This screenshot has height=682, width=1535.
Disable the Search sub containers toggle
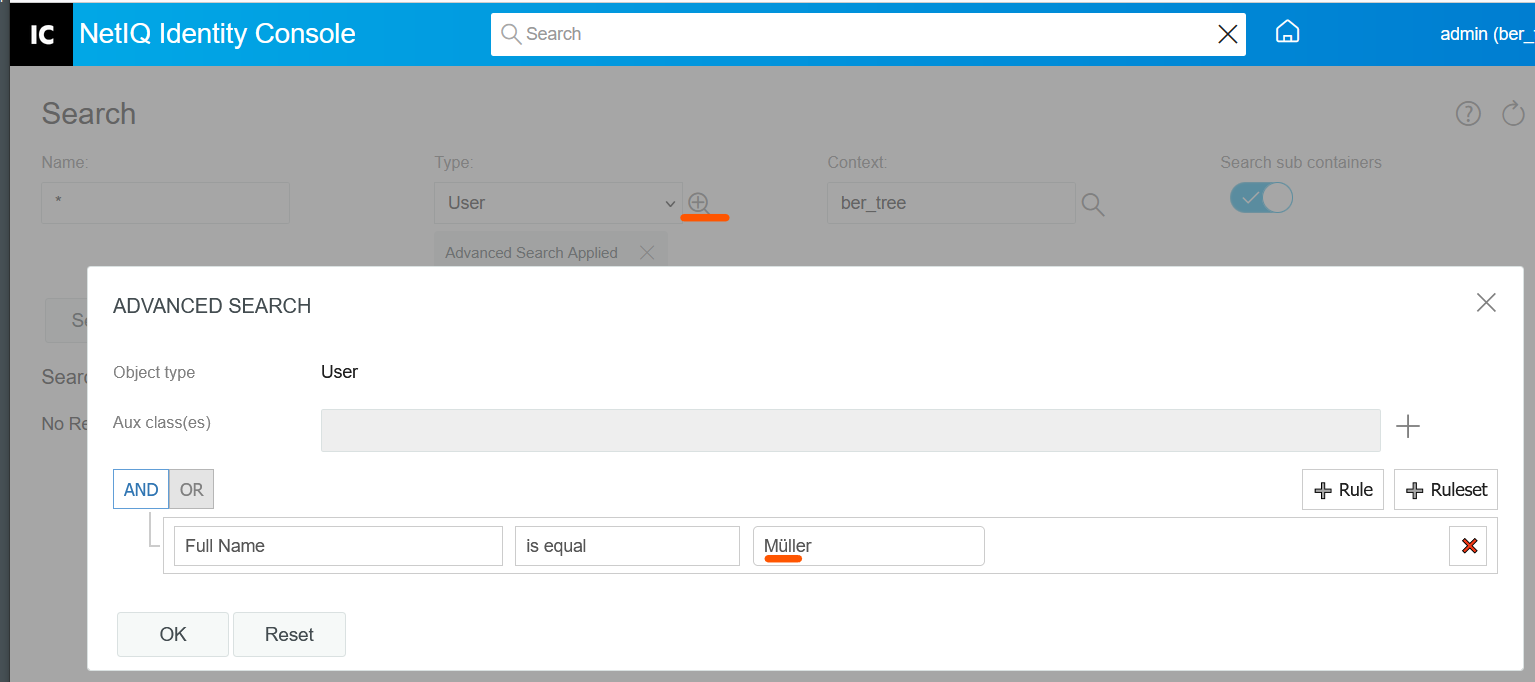coord(1260,197)
